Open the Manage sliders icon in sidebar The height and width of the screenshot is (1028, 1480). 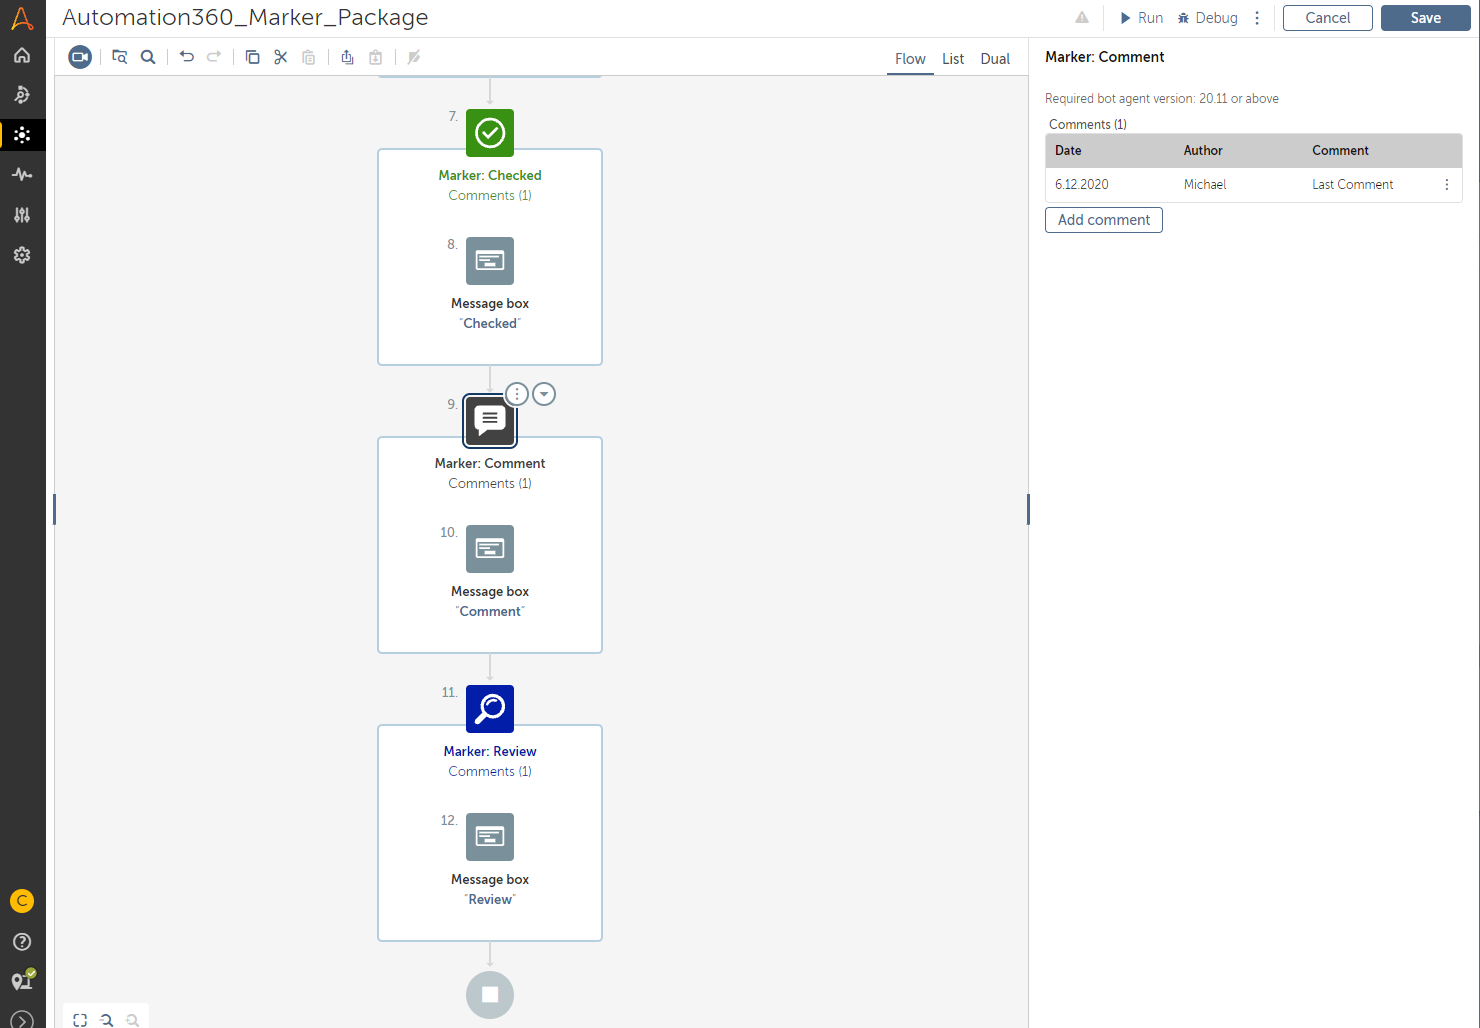coord(22,215)
